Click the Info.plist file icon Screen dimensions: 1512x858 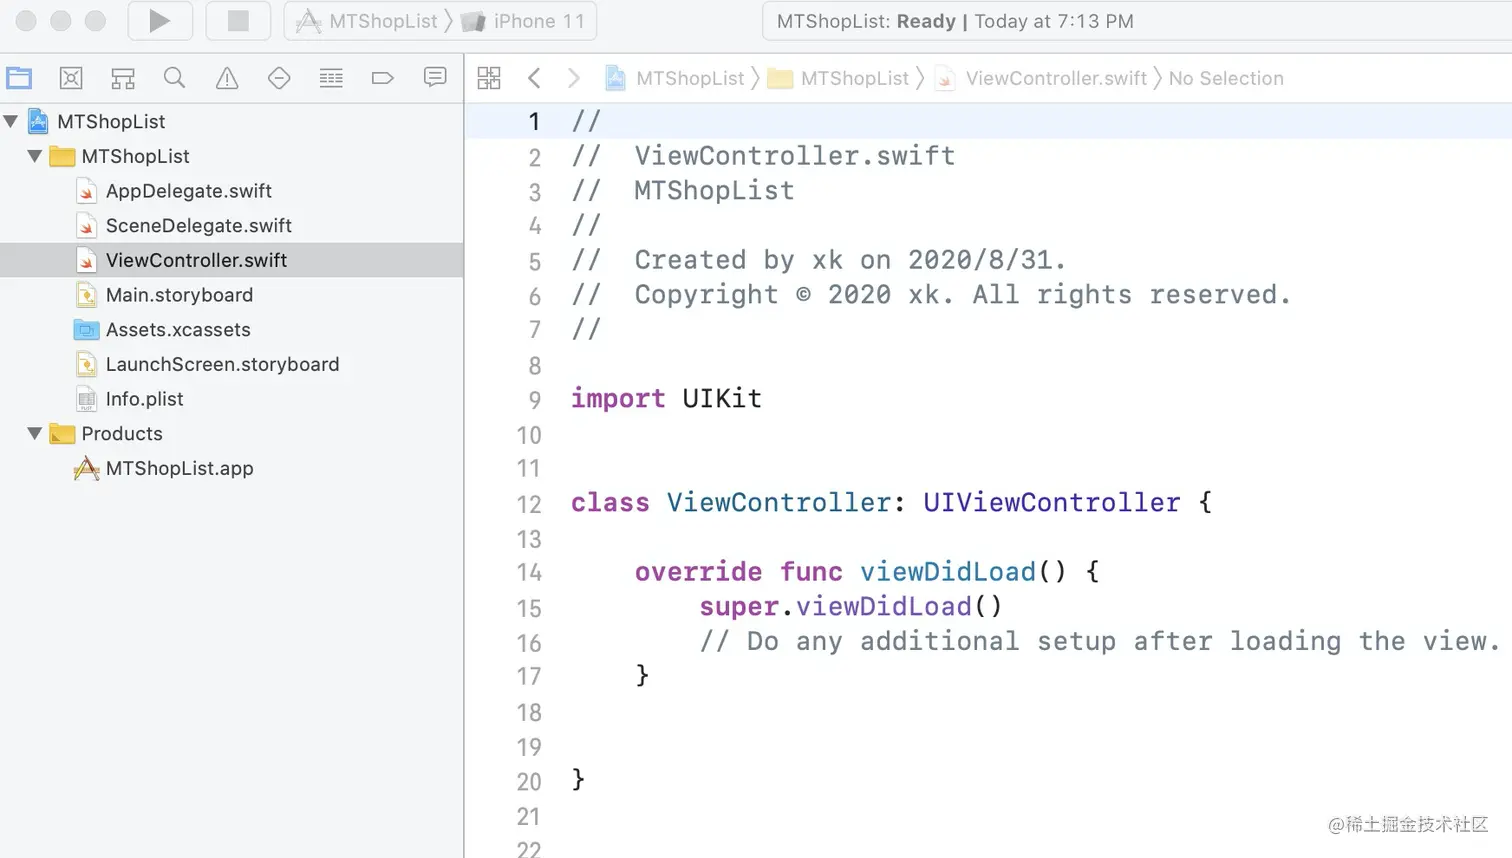pyautogui.click(x=87, y=399)
